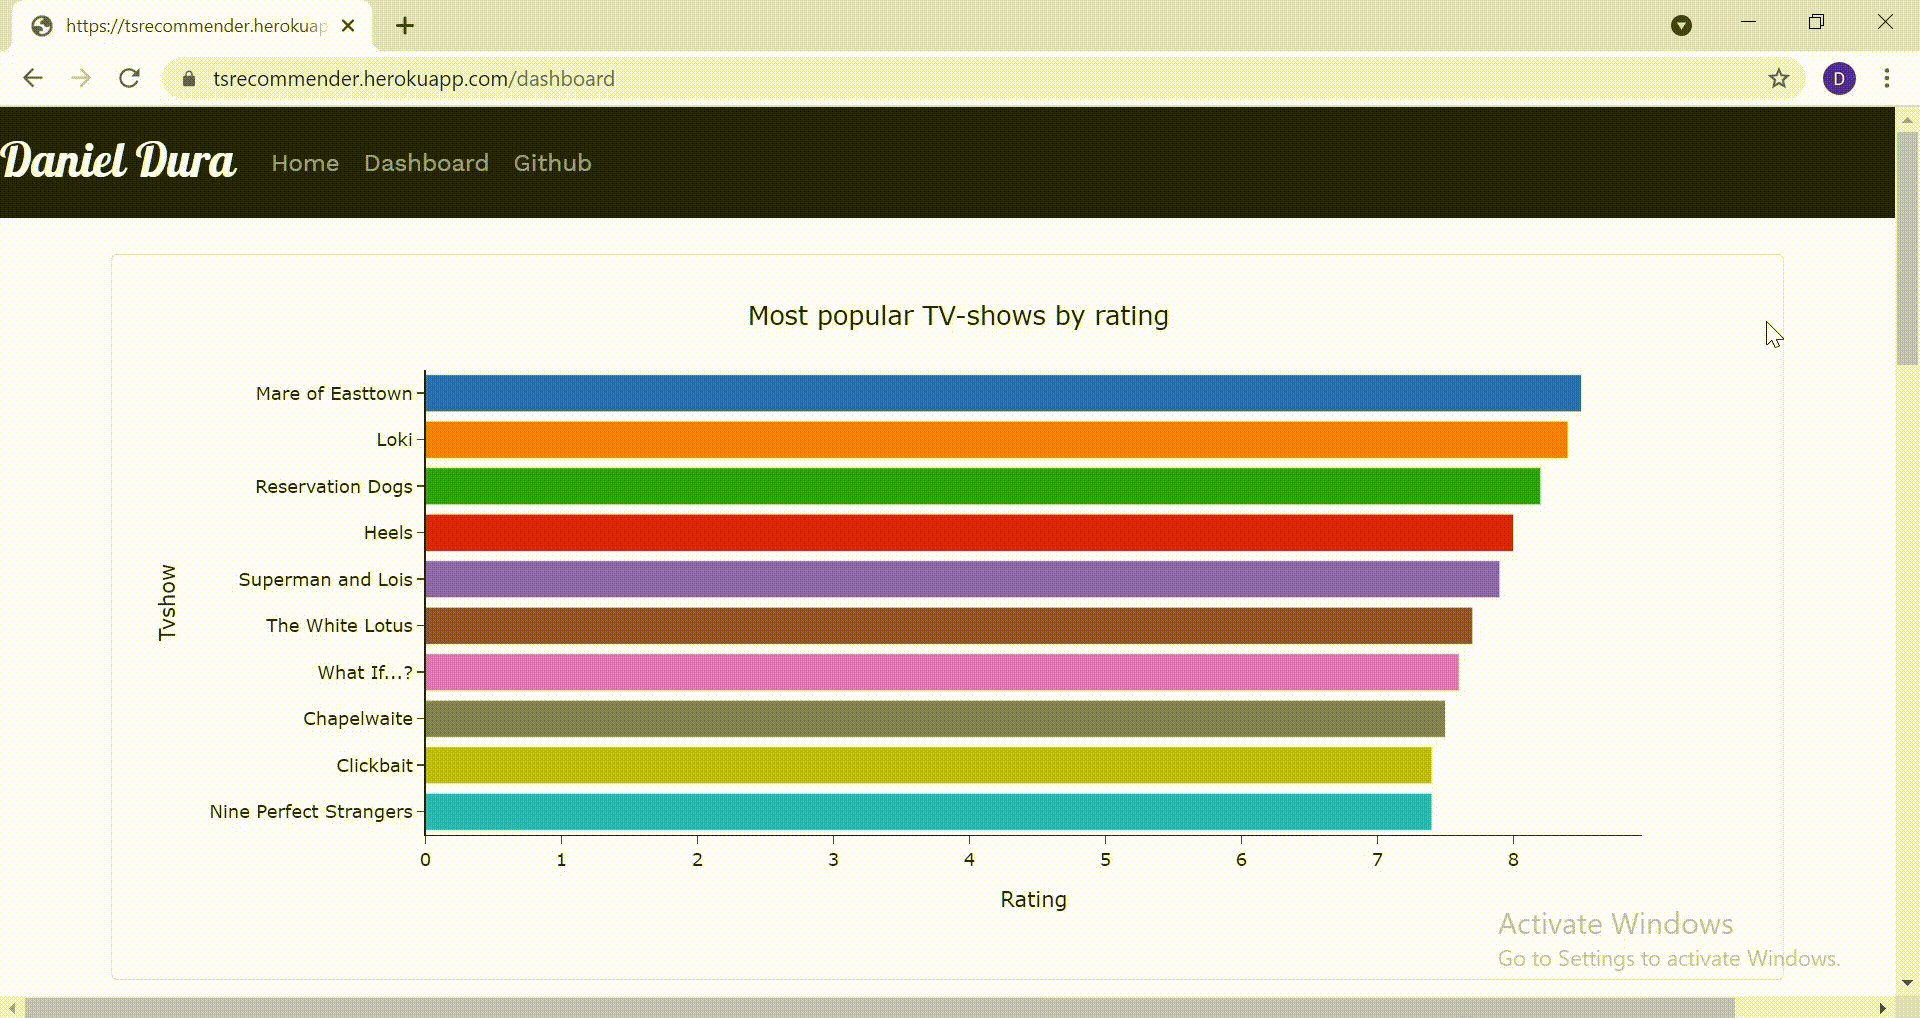1920x1018 pixels.
Task: Click the pink What If...? bar
Action: coord(942,672)
